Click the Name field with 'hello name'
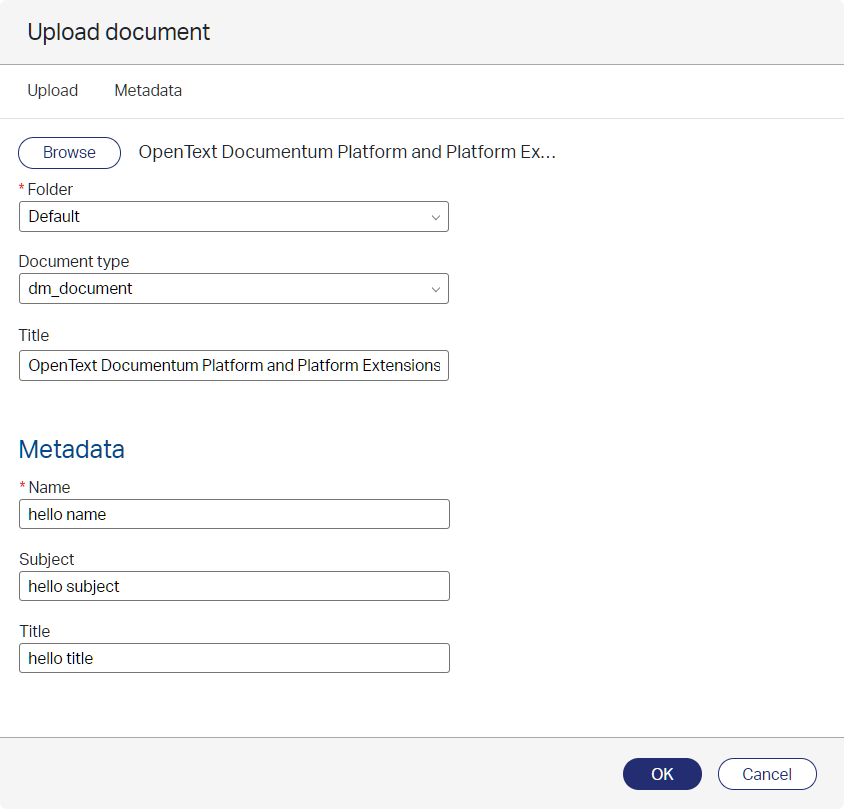 coord(234,514)
